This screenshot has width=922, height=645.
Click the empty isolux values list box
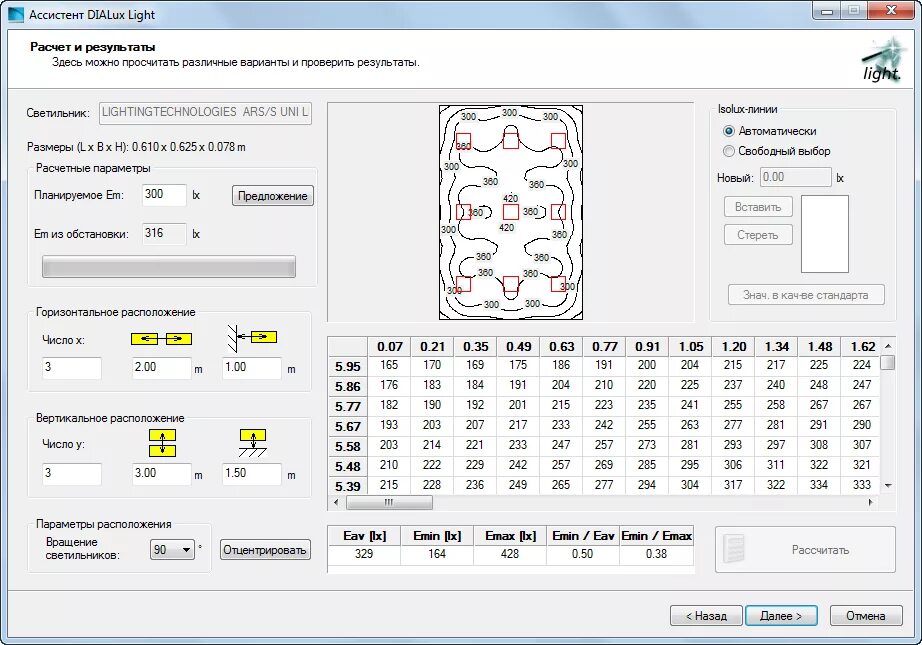824,234
